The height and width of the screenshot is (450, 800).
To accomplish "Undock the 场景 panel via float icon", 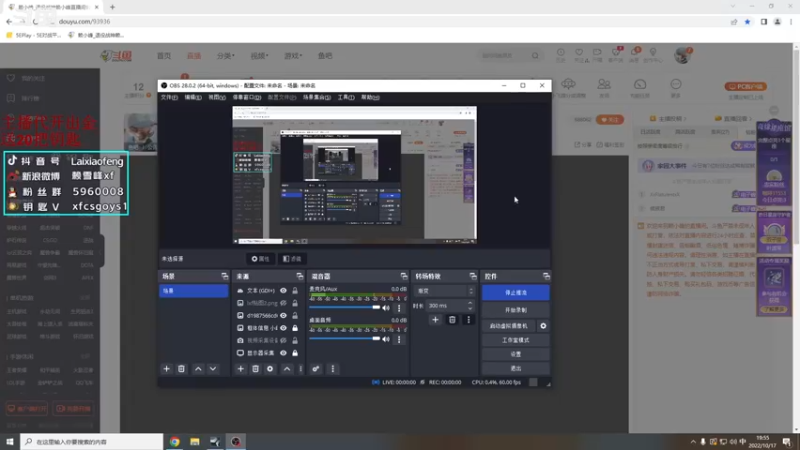I will pyautogui.click(x=224, y=276).
